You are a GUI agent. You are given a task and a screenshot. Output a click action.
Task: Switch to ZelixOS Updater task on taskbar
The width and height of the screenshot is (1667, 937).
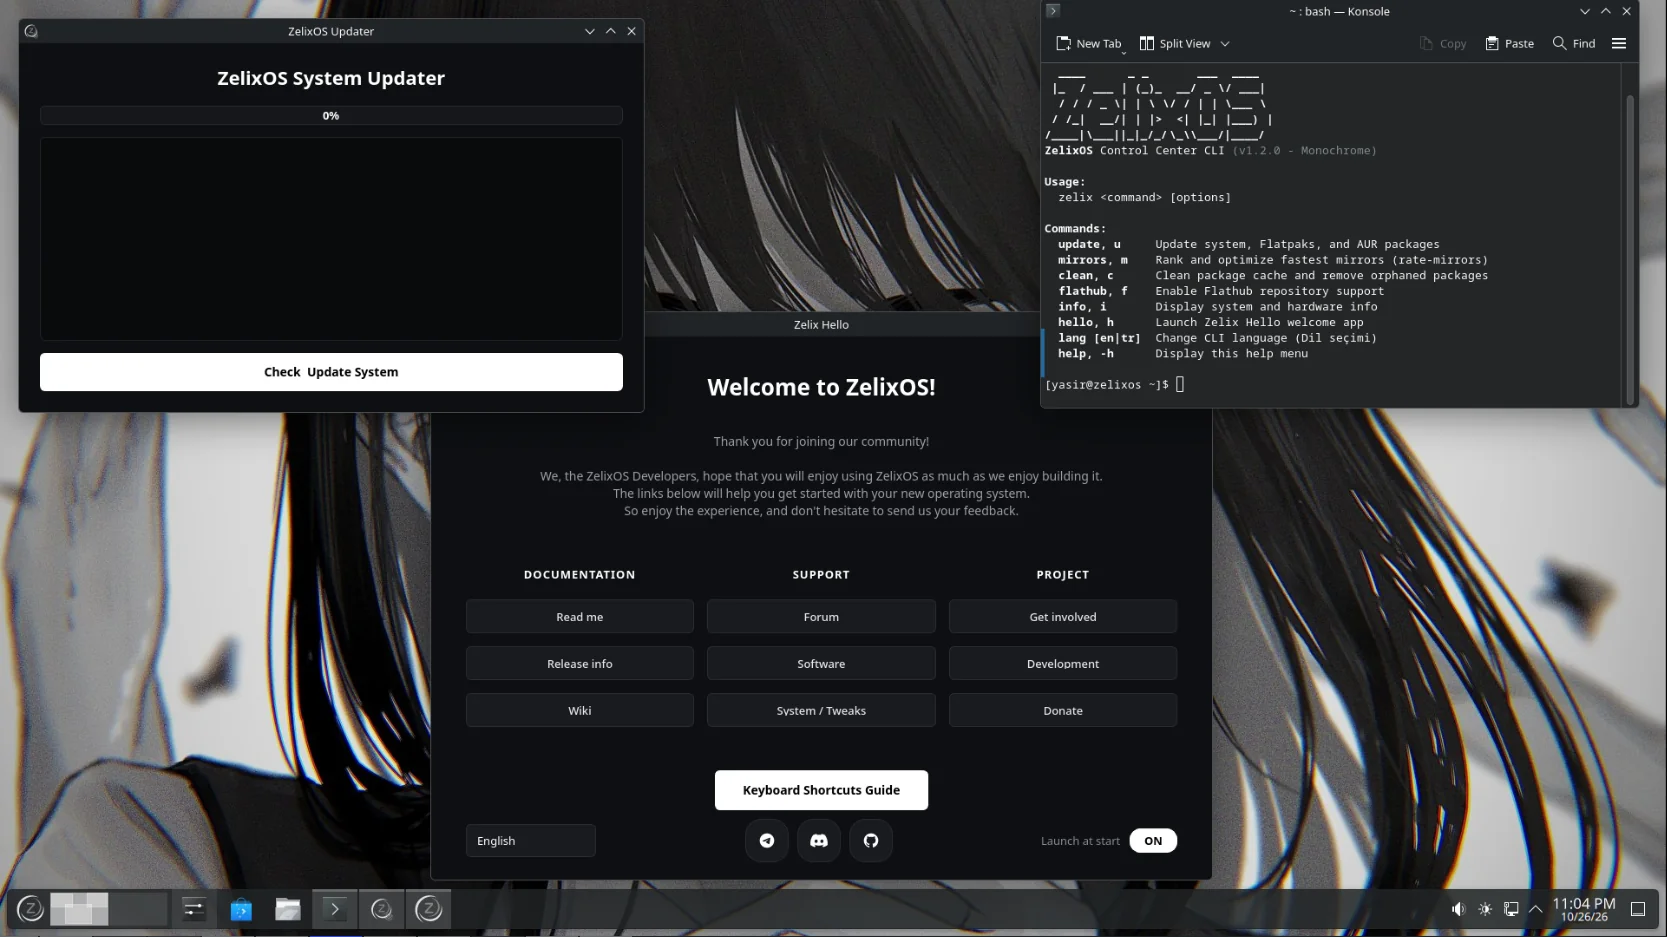[381, 909]
